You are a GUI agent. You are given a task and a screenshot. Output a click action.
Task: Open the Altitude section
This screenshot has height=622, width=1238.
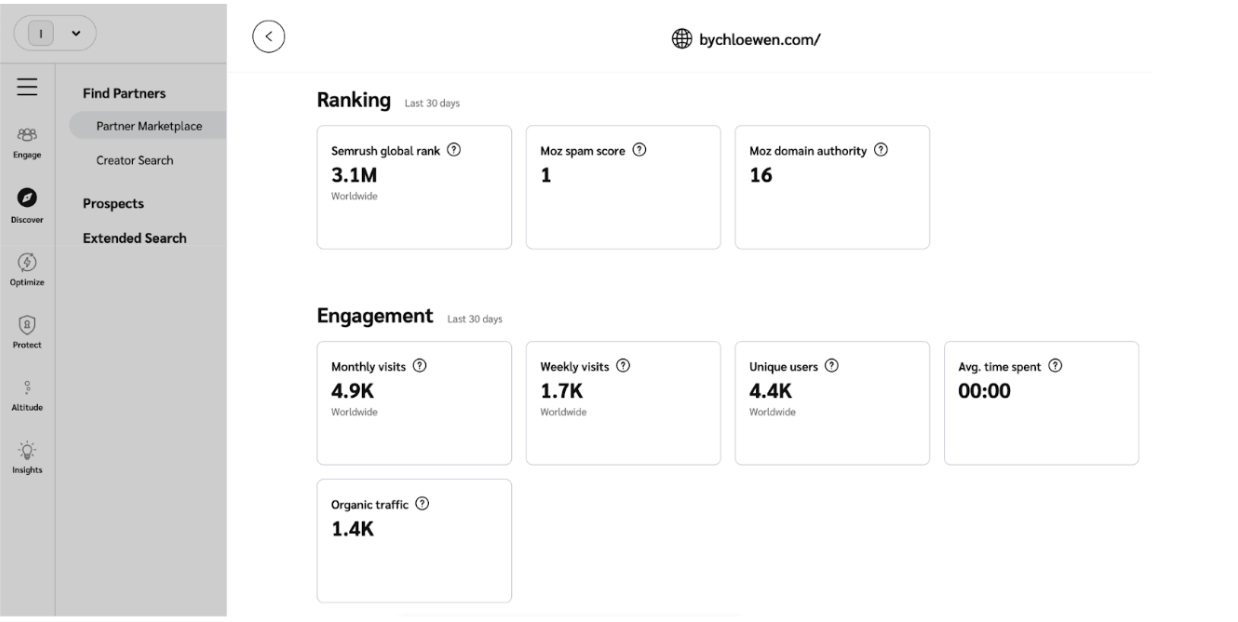pos(28,394)
